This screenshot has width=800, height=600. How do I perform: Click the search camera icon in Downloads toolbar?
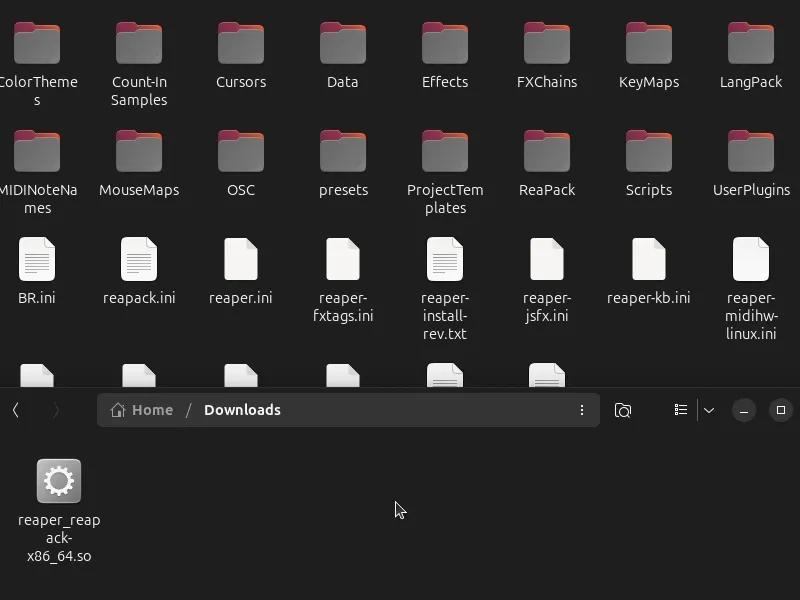[x=622, y=410]
